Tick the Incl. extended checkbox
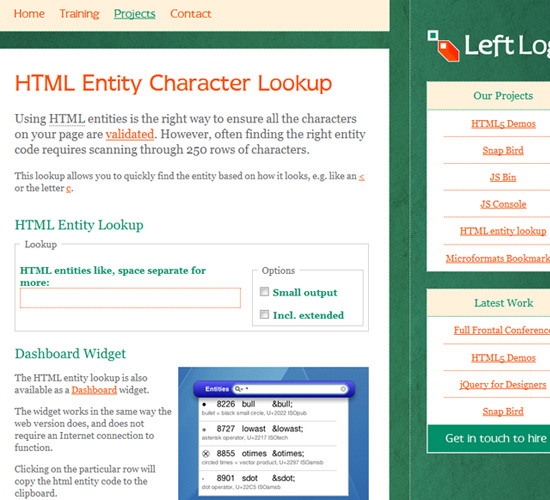This screenshot has width=550, height=500. (264, 314)
